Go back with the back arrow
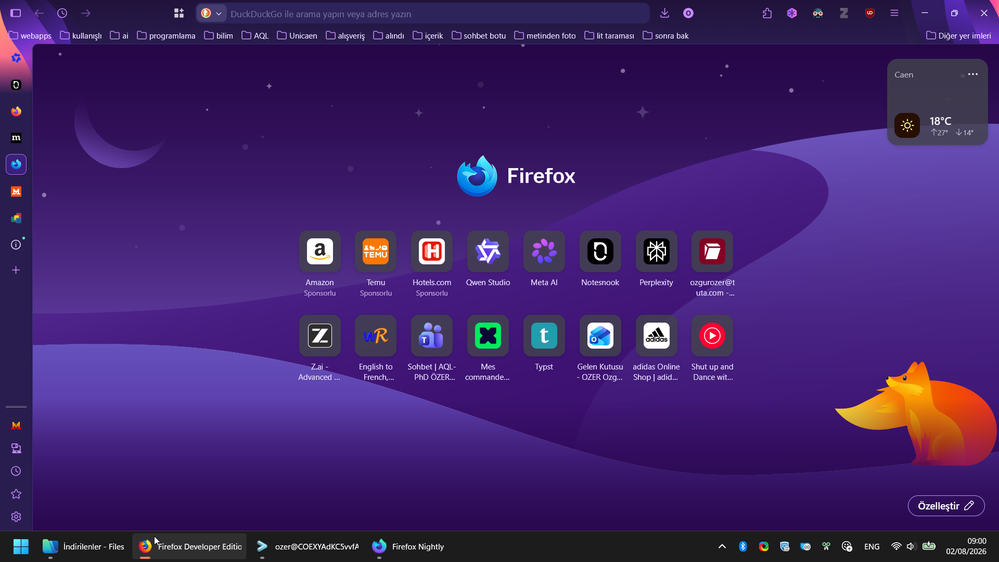 point(39,13)
